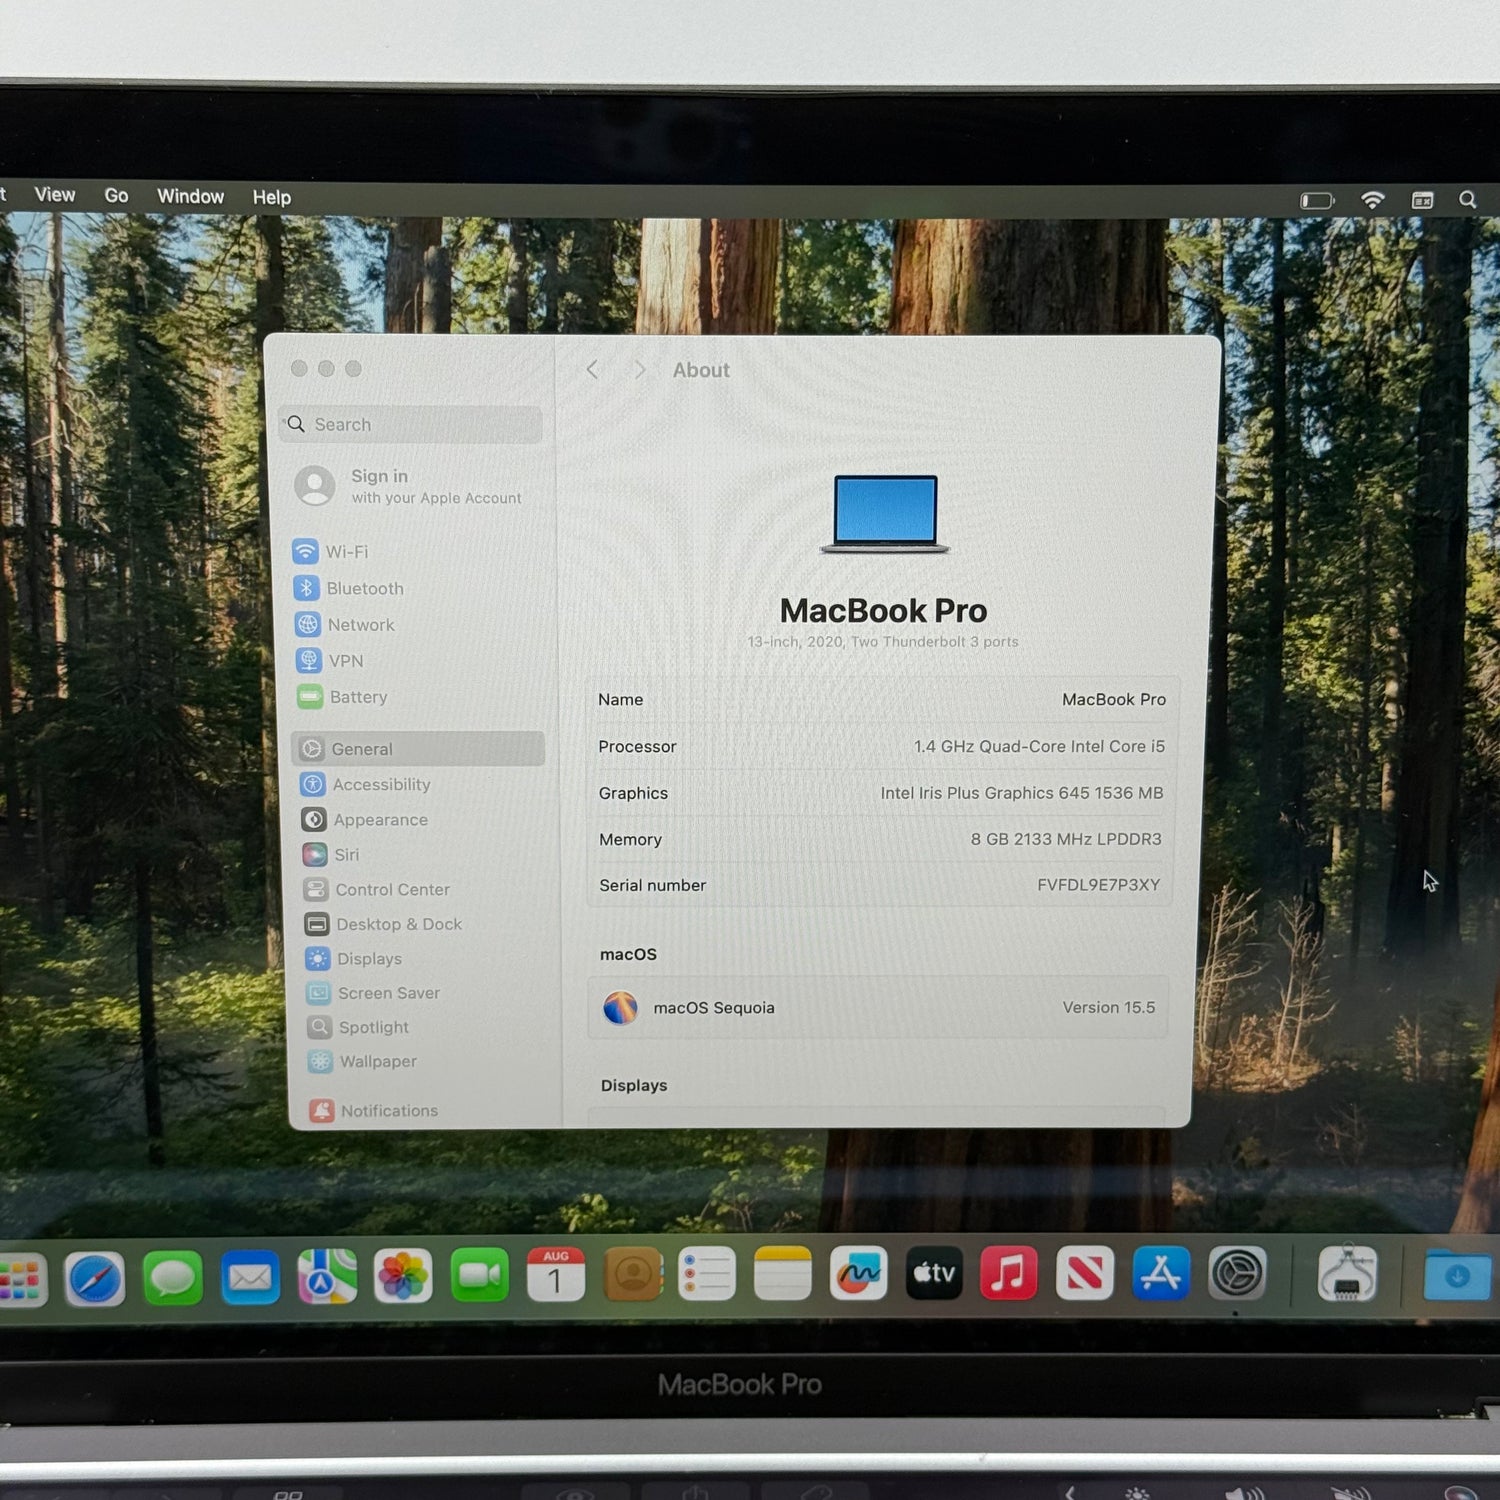Open Maps from the Dock
The width and height of the screenshot is (1500, 1500).
[326, 1277]
